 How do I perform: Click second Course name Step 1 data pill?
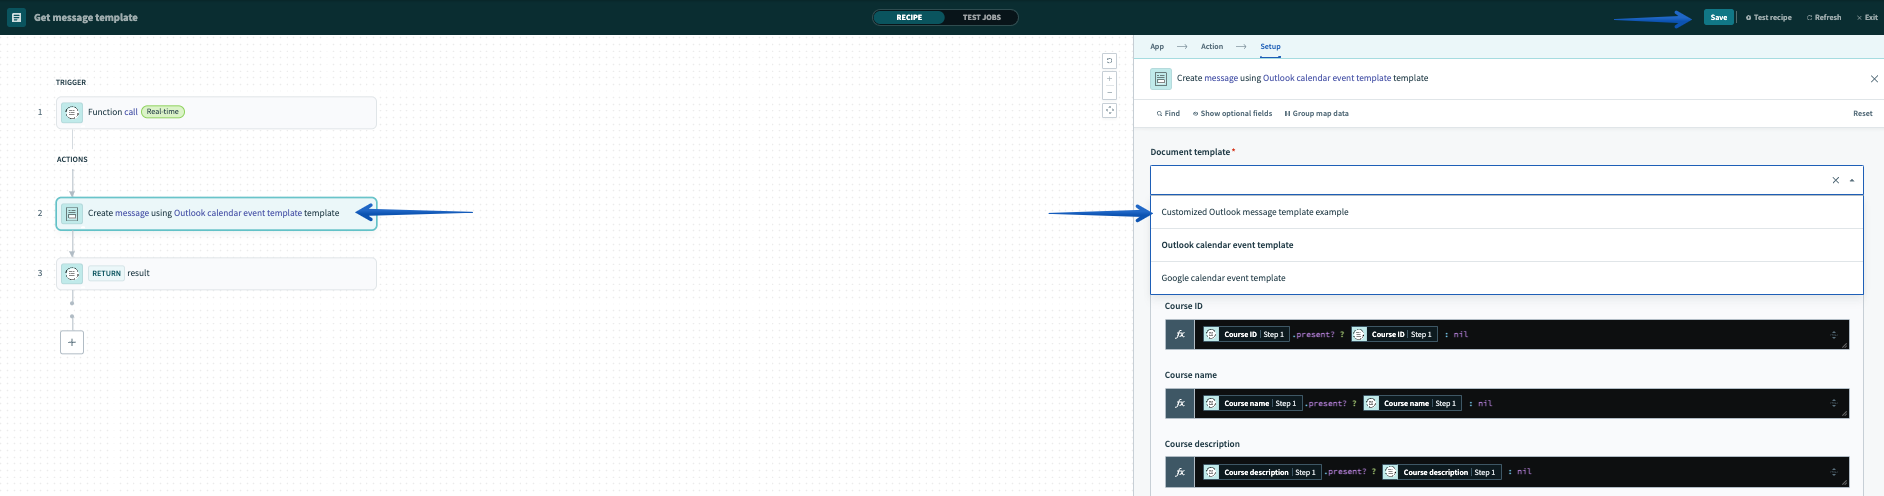coord(1411,404)
